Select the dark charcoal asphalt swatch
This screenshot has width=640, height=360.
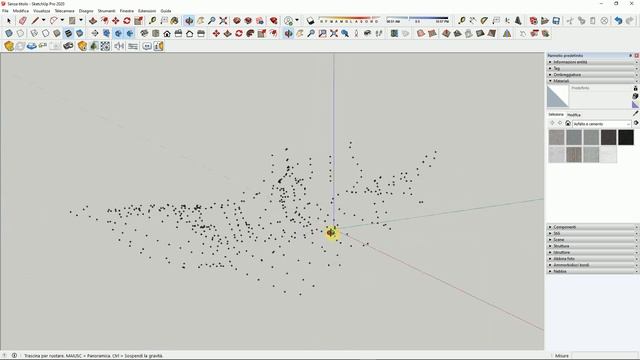point(609,138)
